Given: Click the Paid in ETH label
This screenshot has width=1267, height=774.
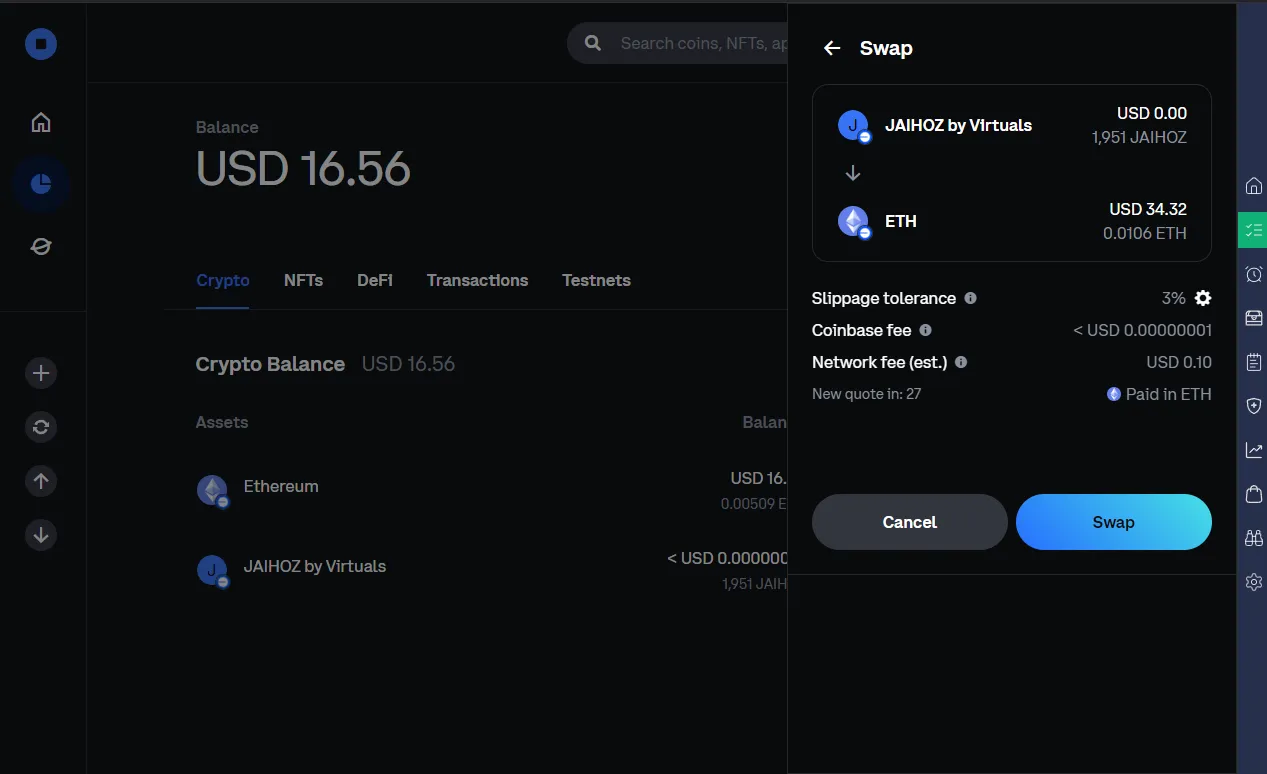Looking at the screenshot, I should tap(1168, 394).
